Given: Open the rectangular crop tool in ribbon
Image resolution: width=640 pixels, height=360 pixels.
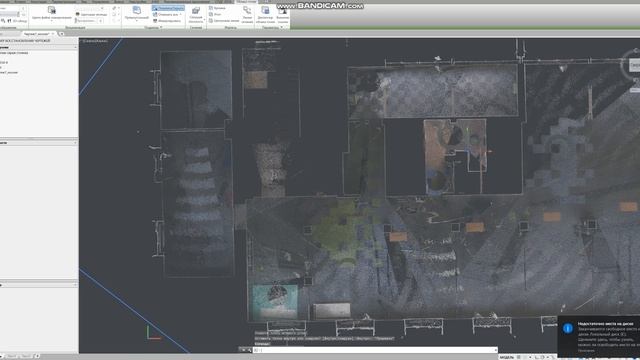Looking at the screenshot, I should (x=136, y=13).
